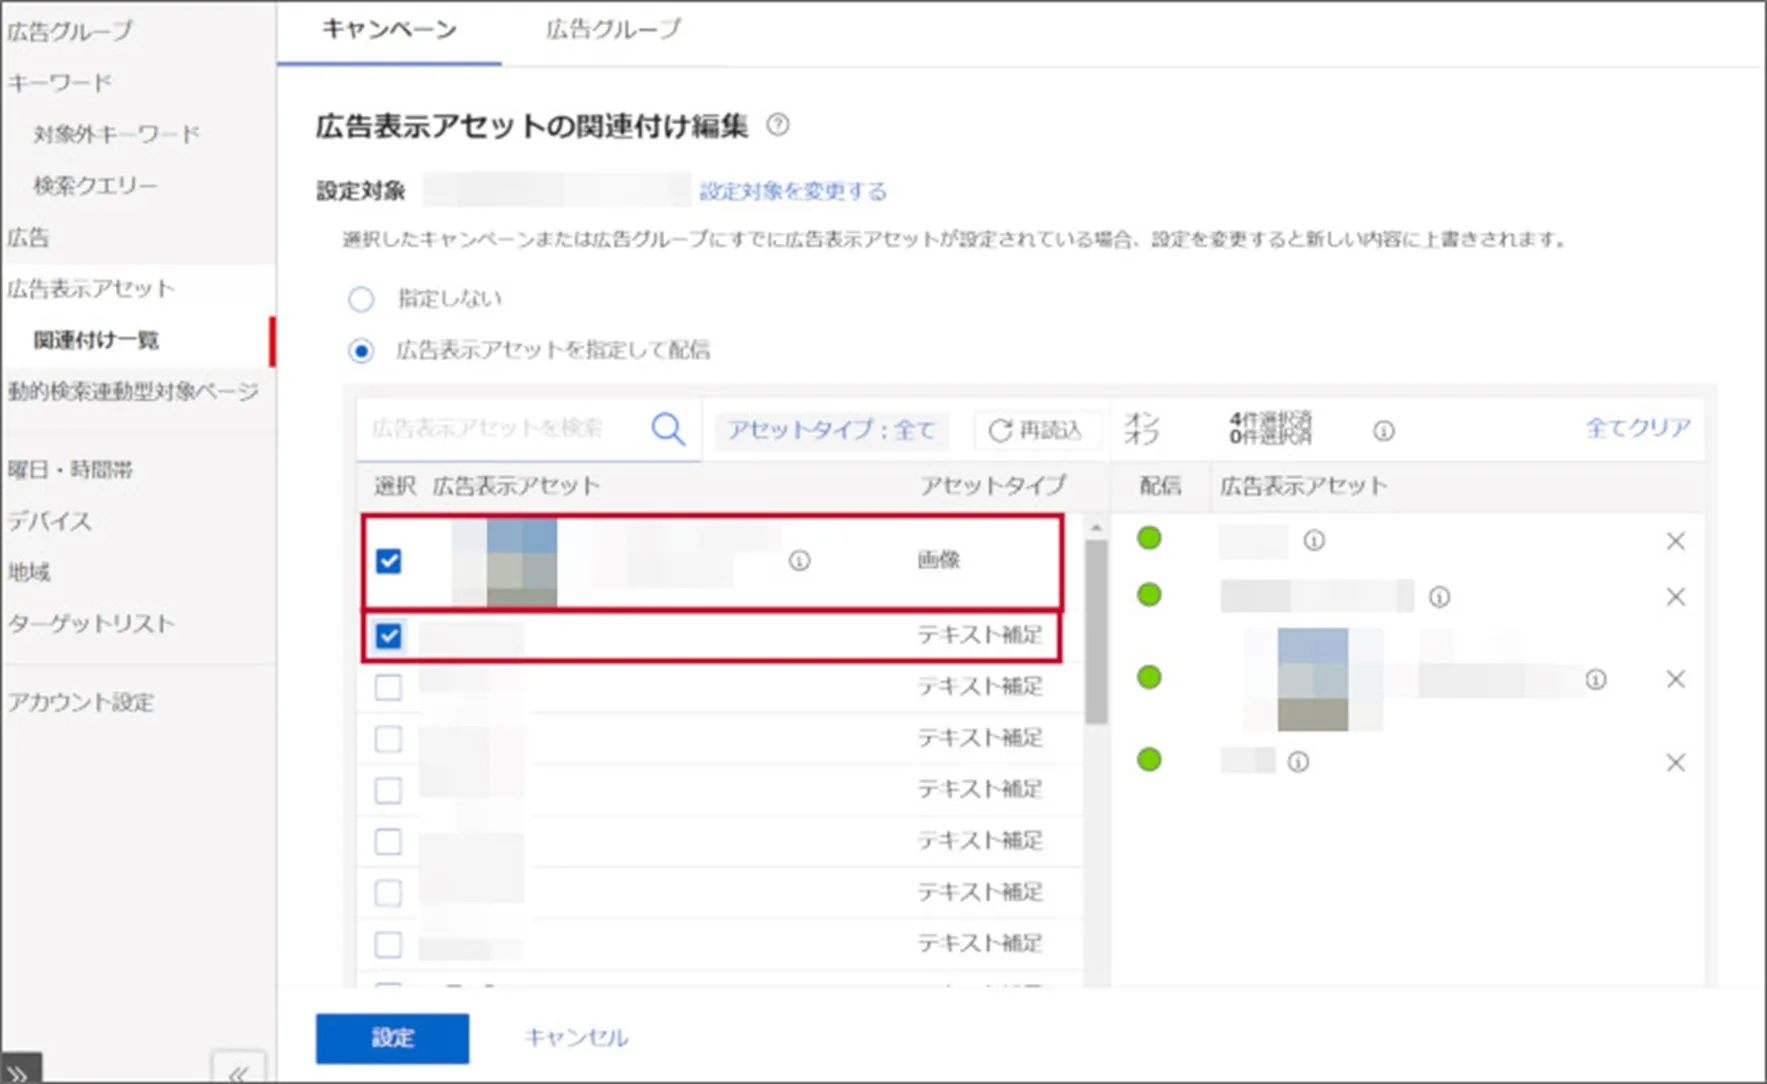Remove the first selected asset with X
This screenshot has width=1767, height=1084.
coord(1675,541)
